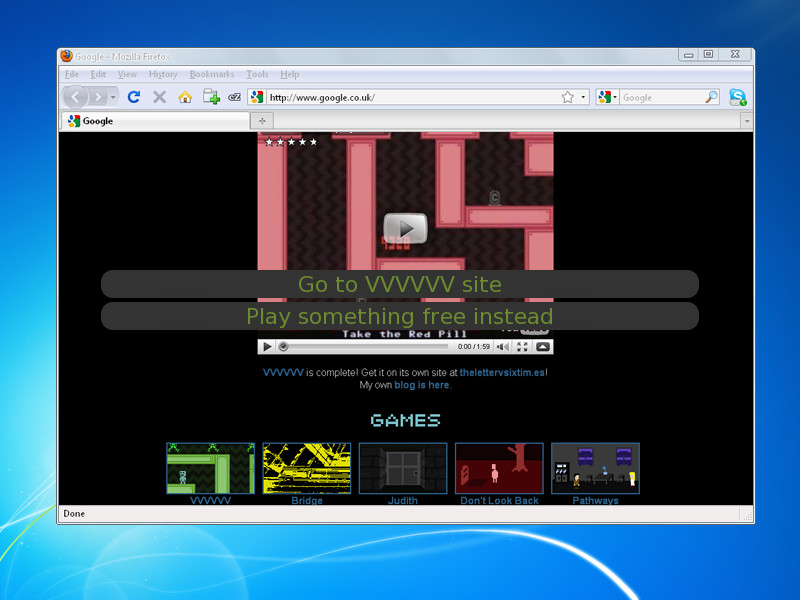Open the thelettervsixtim.es link
The width and height of the screenshot is (800, 600).
pyautogui.click(x=502, y=372)
